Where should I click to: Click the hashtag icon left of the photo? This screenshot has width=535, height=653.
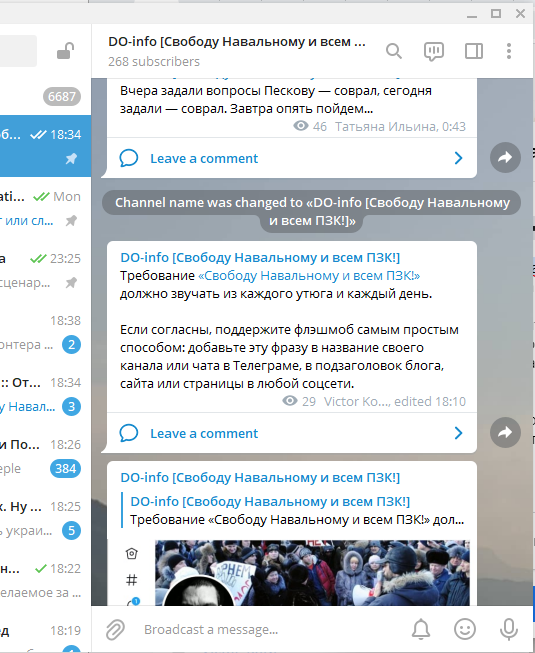[x=132, y=580]
